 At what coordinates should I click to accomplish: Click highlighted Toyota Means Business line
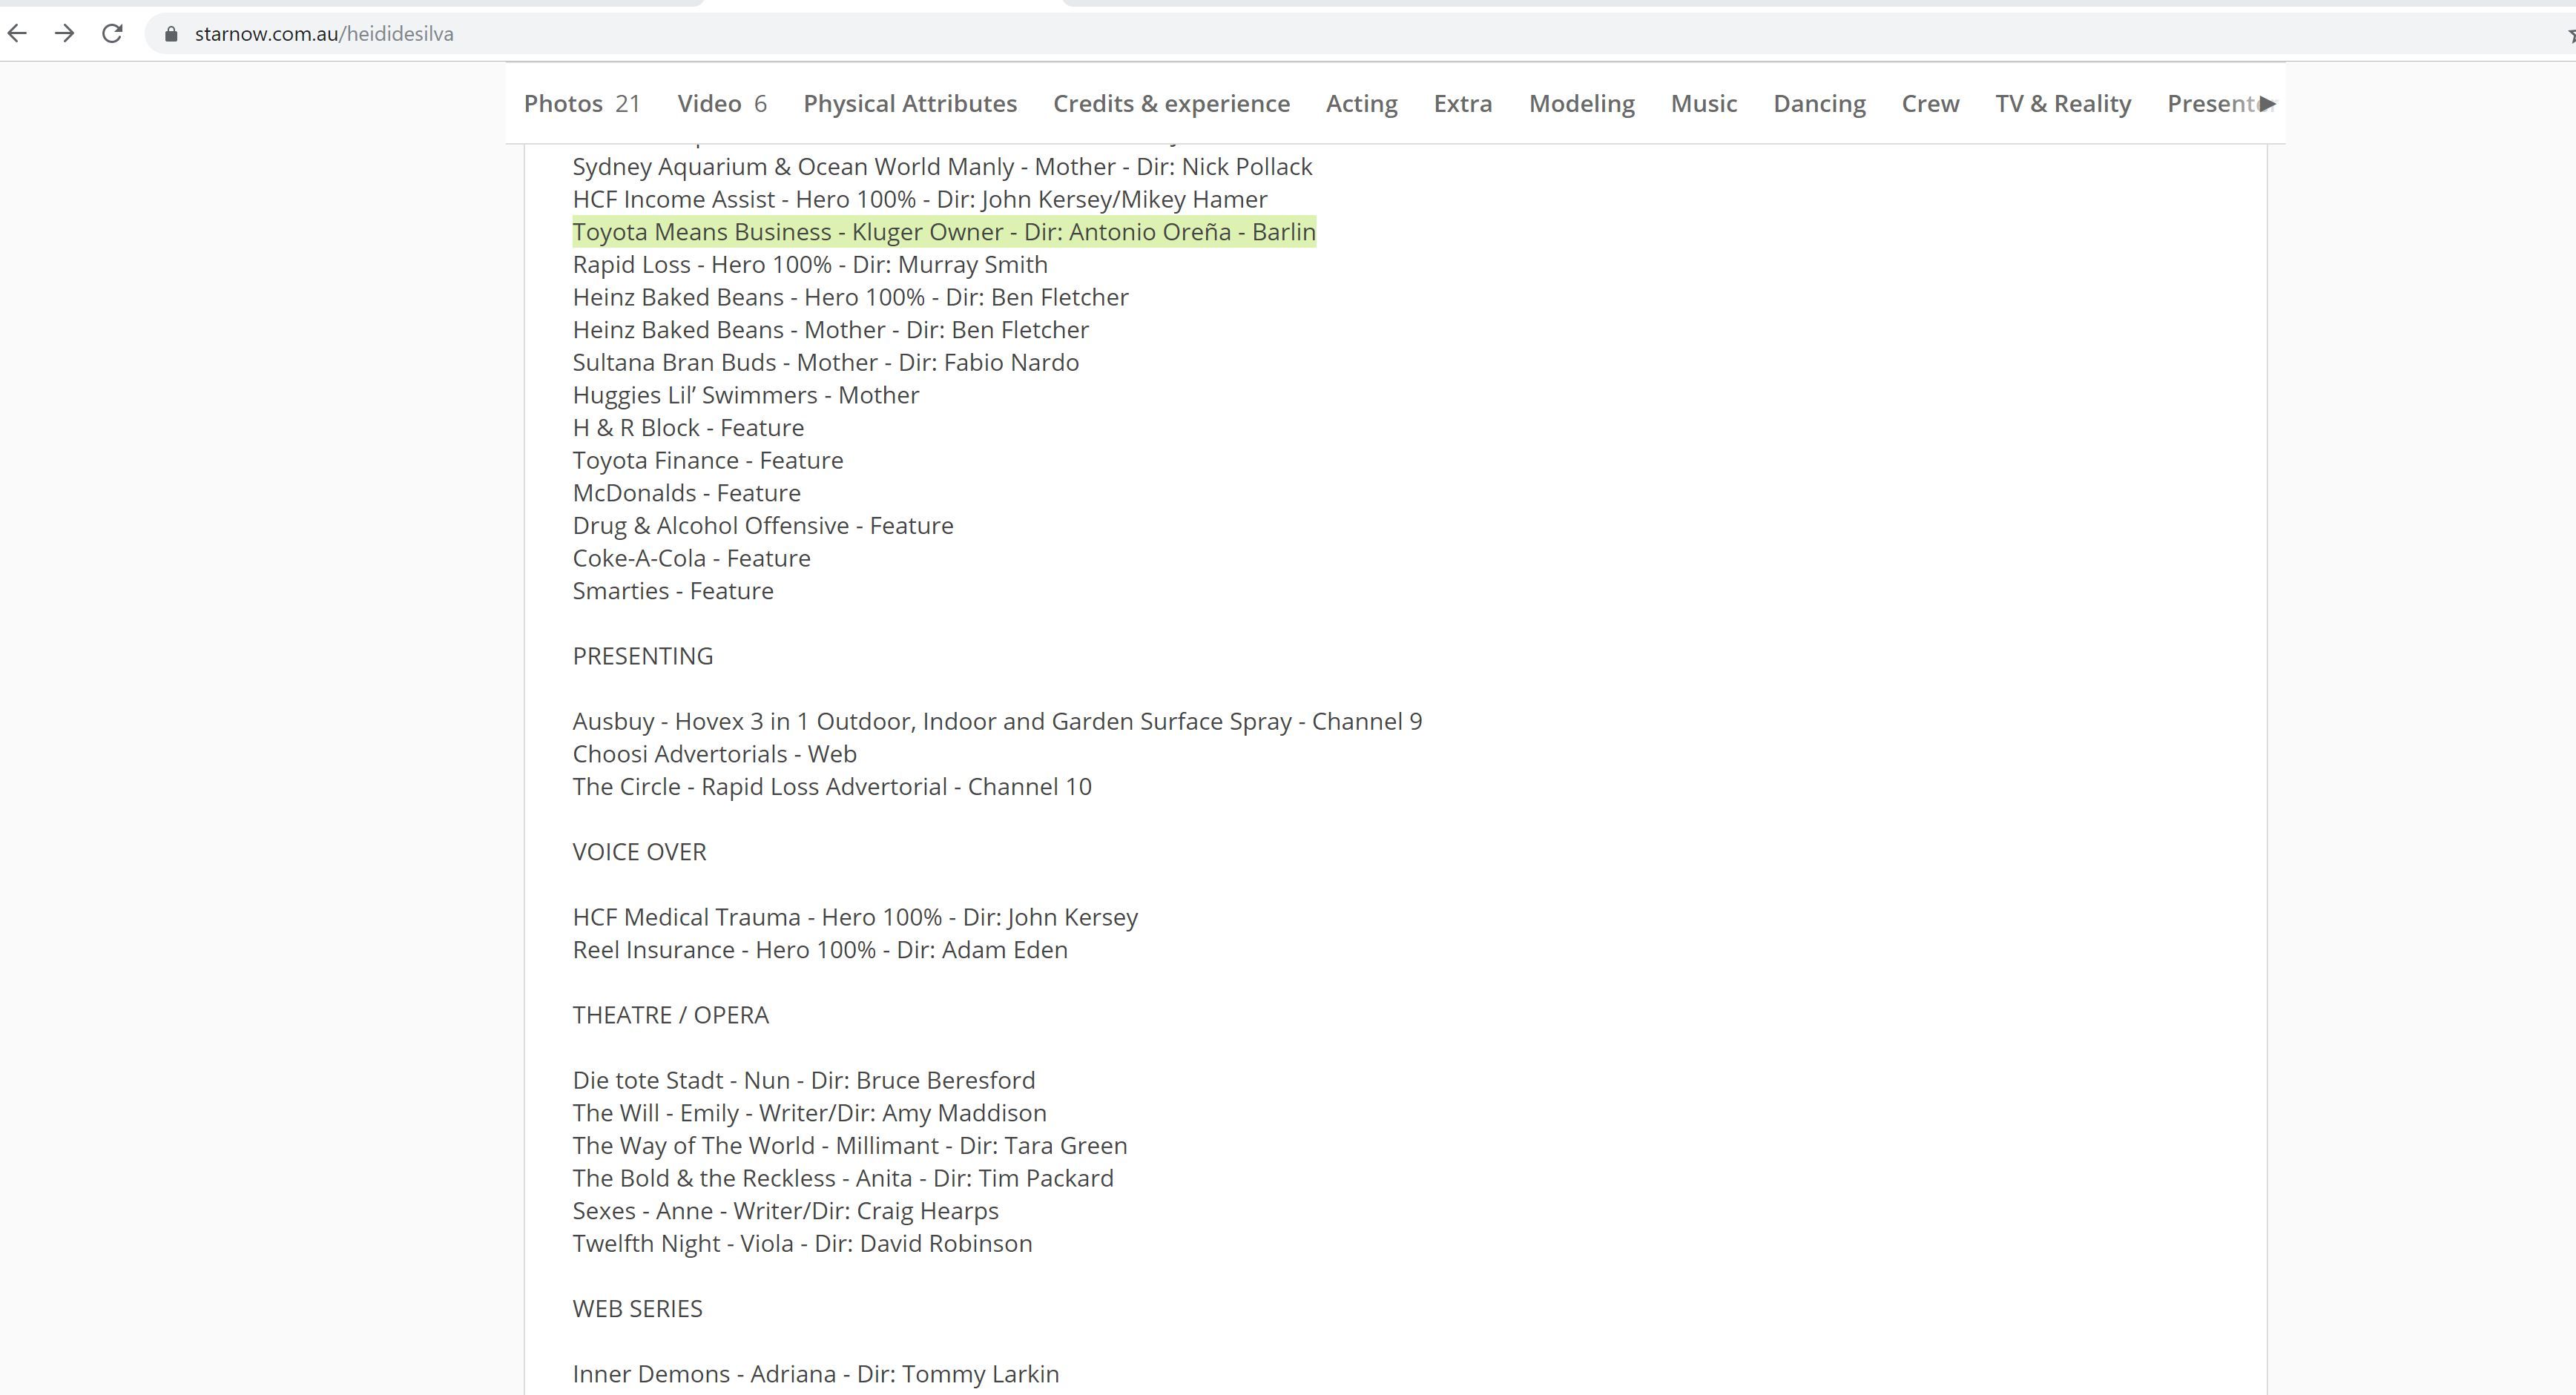tap(943, 232)
